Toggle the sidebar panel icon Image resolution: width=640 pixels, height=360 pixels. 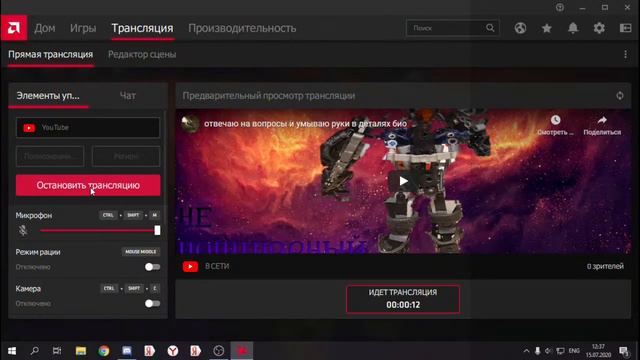click(x=625, y=28)
